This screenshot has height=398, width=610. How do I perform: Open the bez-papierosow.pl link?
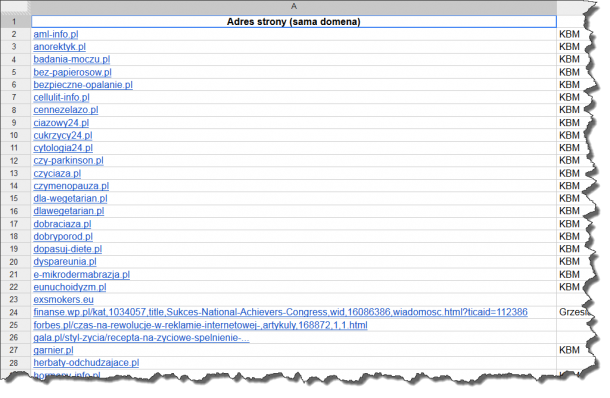pos(72,72)
